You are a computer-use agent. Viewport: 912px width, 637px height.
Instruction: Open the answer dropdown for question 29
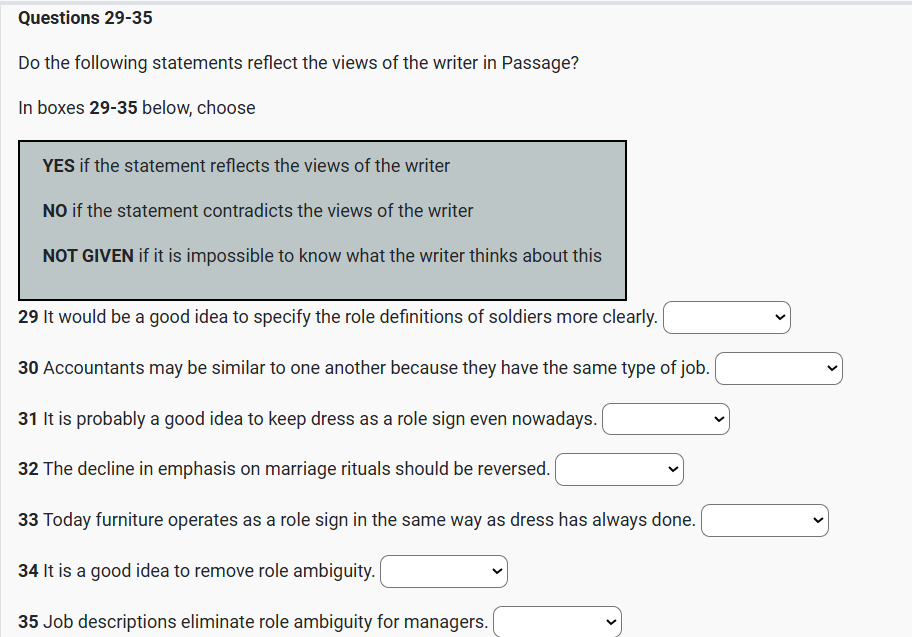coord(727,318)
